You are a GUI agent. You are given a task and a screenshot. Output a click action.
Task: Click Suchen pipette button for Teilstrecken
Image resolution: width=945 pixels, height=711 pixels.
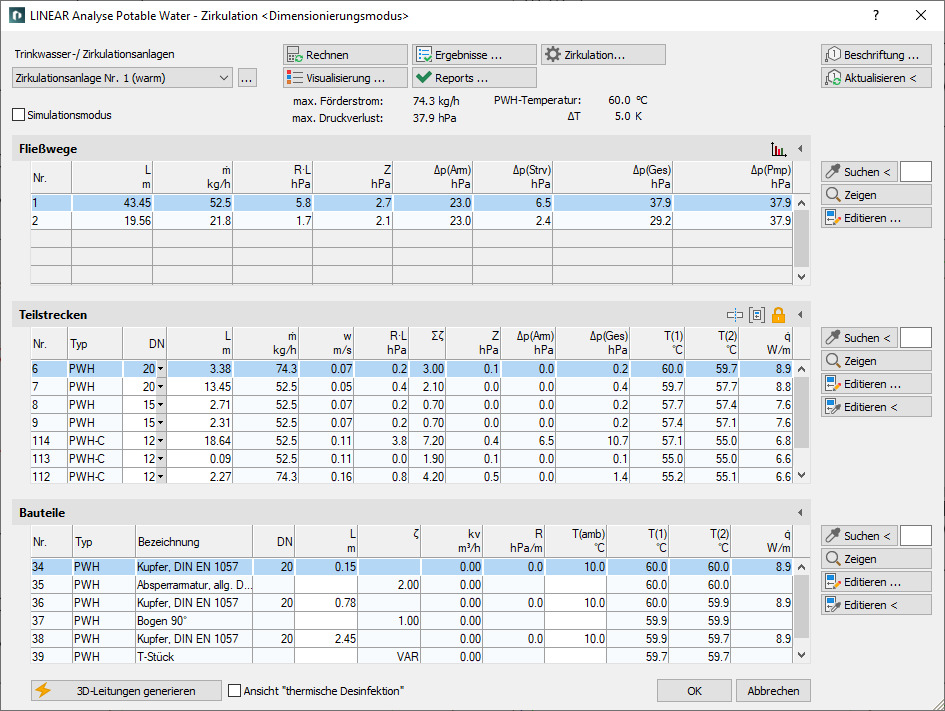tap(859, 337)
